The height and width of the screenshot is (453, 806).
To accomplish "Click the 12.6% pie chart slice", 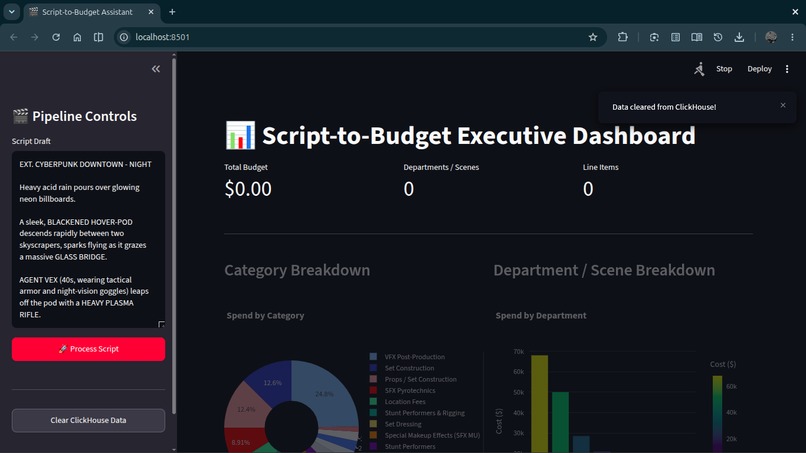I will point(272,383).
